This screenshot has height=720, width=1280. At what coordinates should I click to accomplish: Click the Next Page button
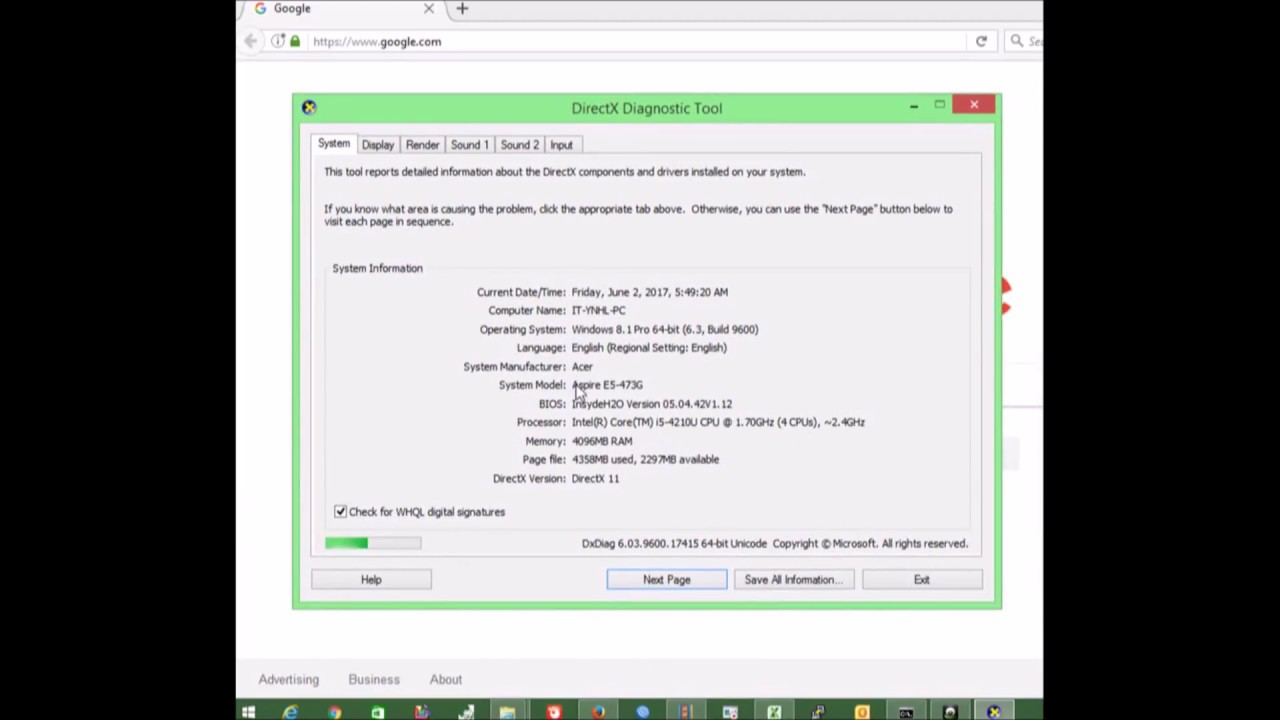666,580
